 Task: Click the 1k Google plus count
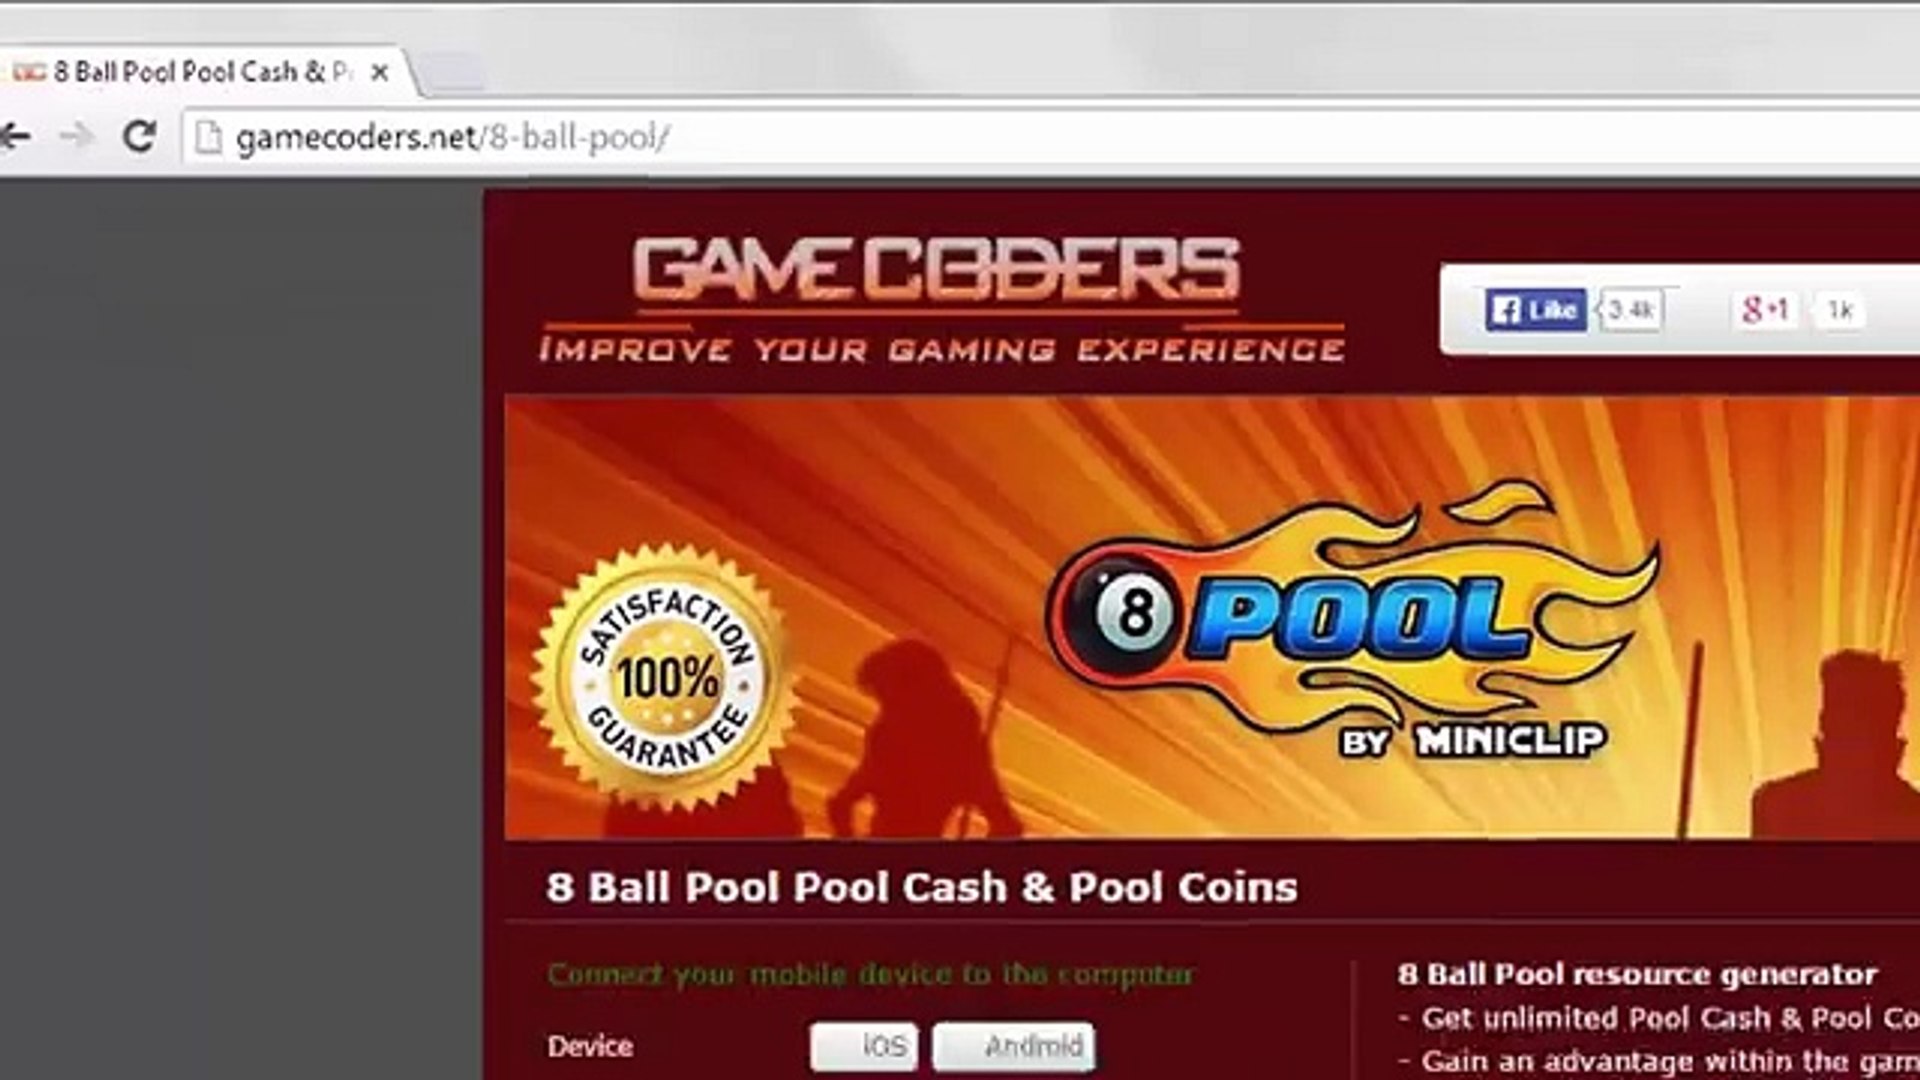[x=1840, y=310]
